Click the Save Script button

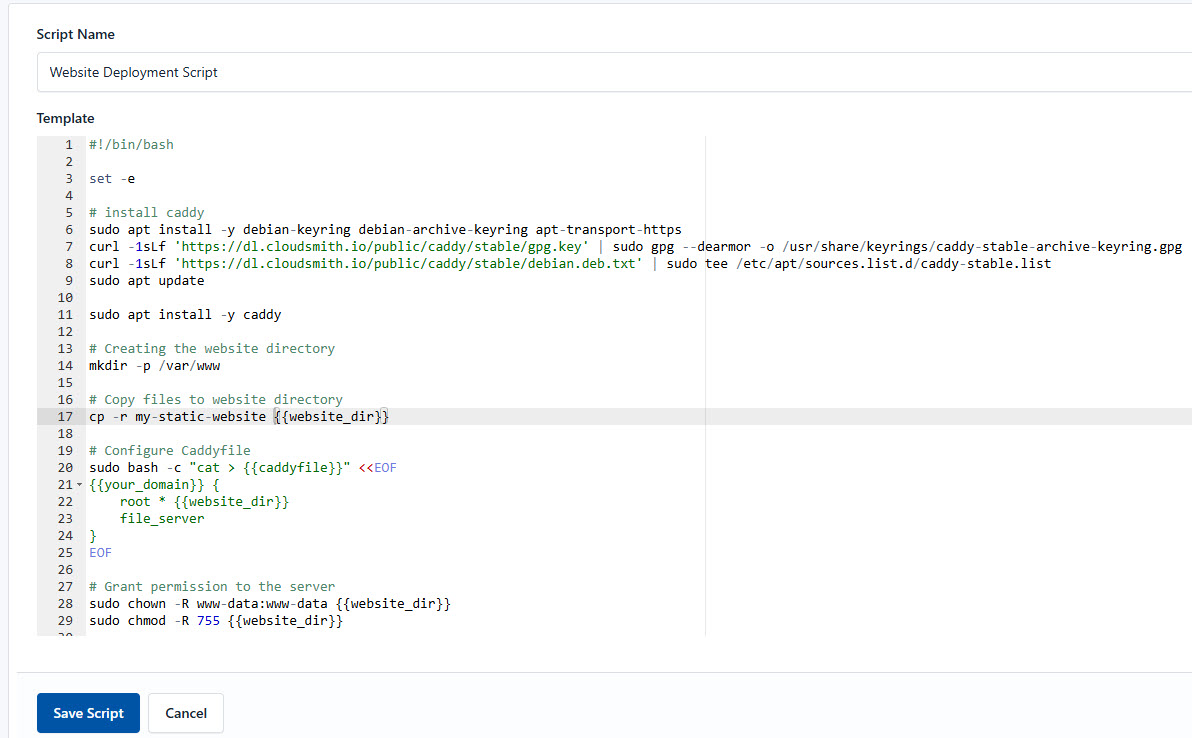point(88,713)
